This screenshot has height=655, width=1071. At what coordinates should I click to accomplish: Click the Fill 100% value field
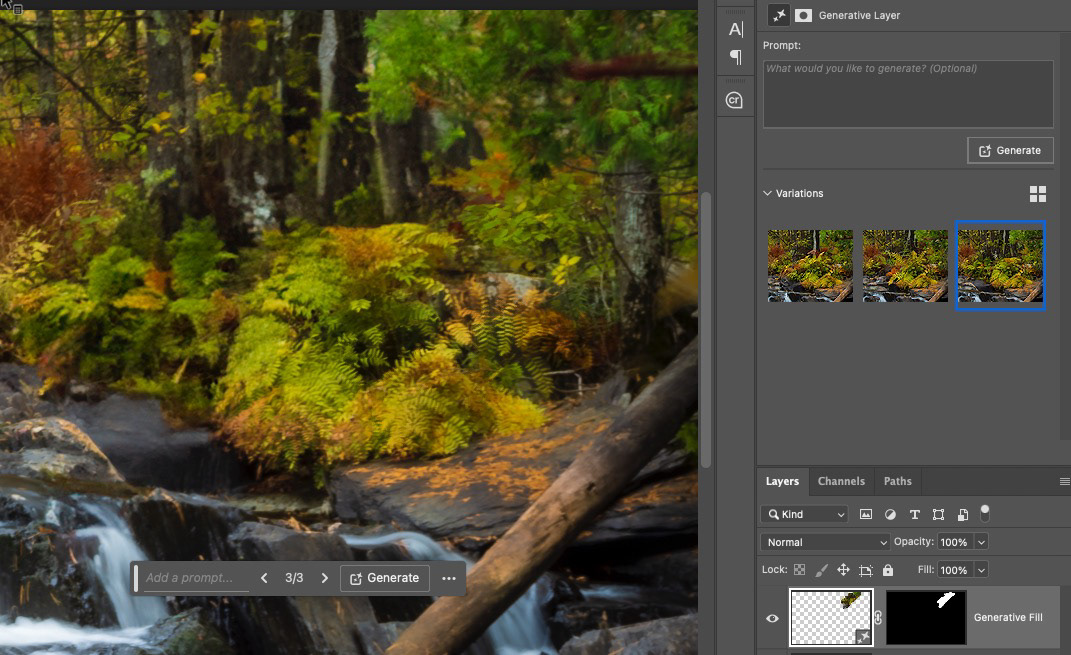(956, 570)
